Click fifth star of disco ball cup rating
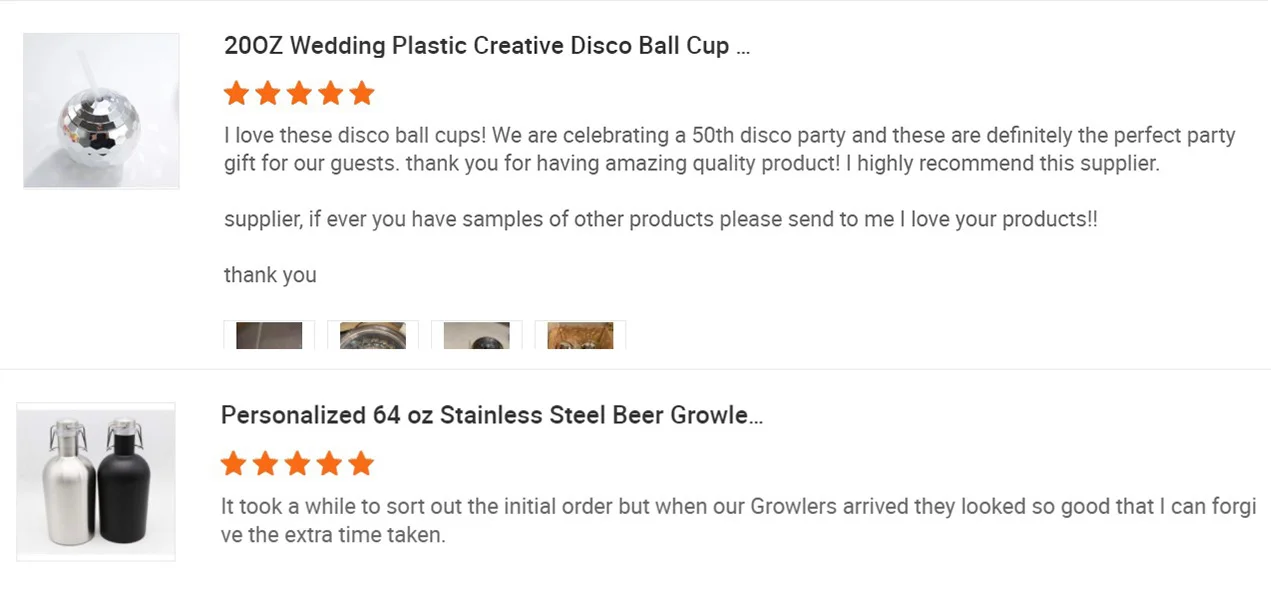Image resolution: width=1271 pixels, height=594 pixels. coord(362,94)
